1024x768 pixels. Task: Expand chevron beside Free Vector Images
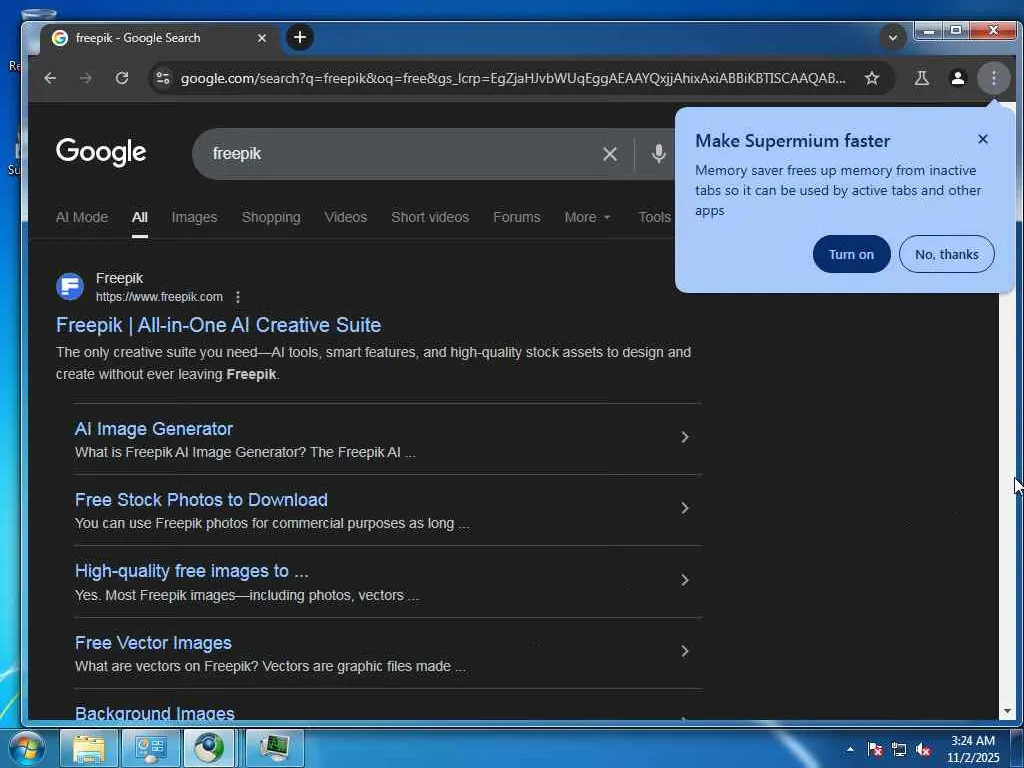[x=684, y=651]
